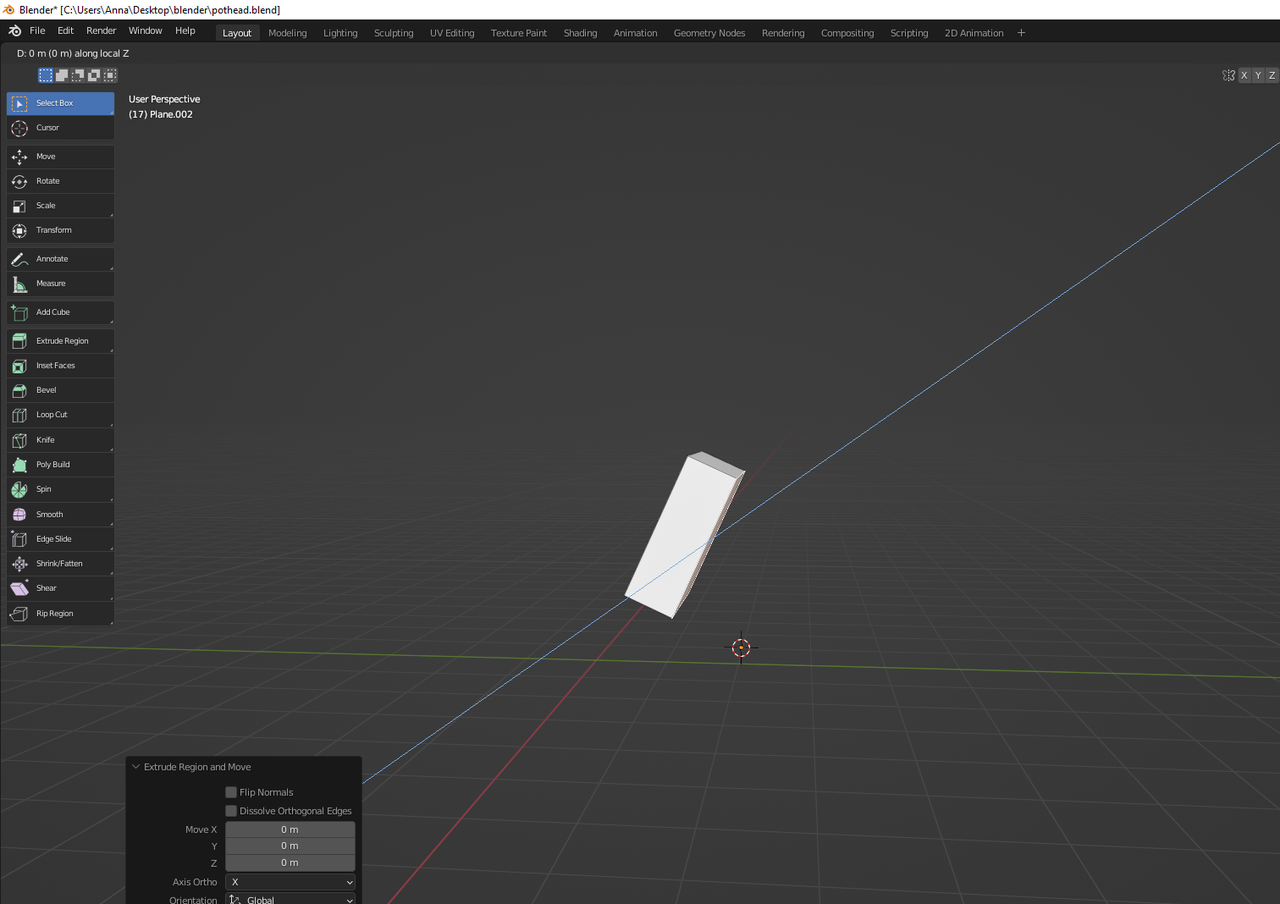Viewport: 1280px width, 904px height.
Task: Open the Blender logo app menu
Action: click(x=14, y=32)
